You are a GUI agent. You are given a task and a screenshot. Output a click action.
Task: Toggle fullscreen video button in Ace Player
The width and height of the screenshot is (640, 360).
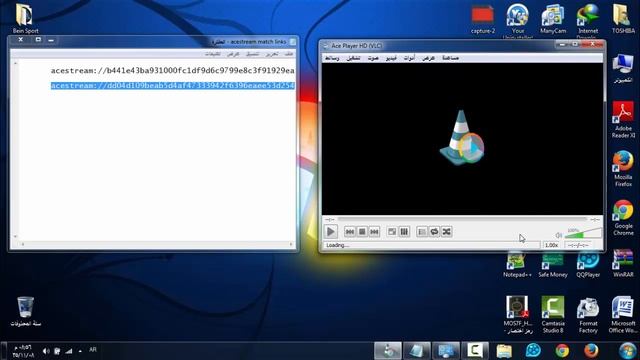[x=392, y=232]
